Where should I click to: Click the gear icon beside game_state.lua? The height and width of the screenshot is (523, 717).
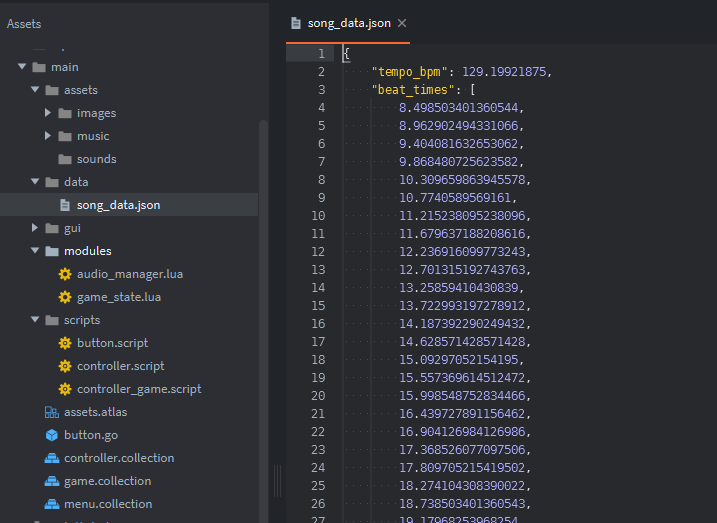tap(66, 297)
